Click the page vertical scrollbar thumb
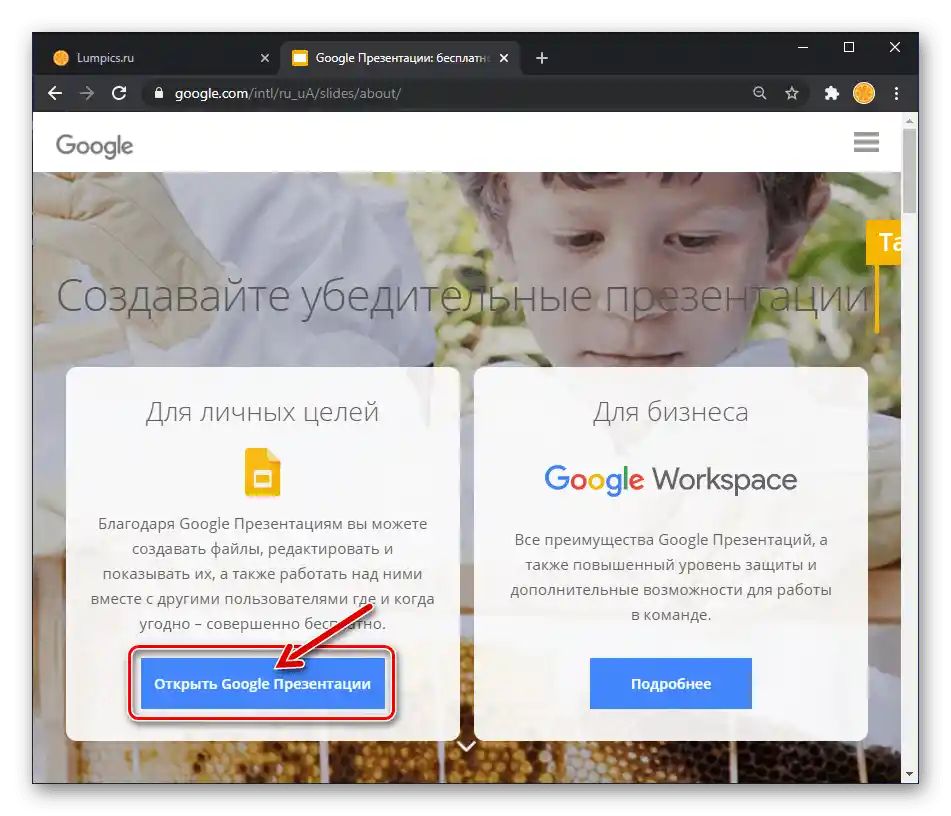Image resolution: width=951 pixels, height=816 pixels. tap(909, 170)
